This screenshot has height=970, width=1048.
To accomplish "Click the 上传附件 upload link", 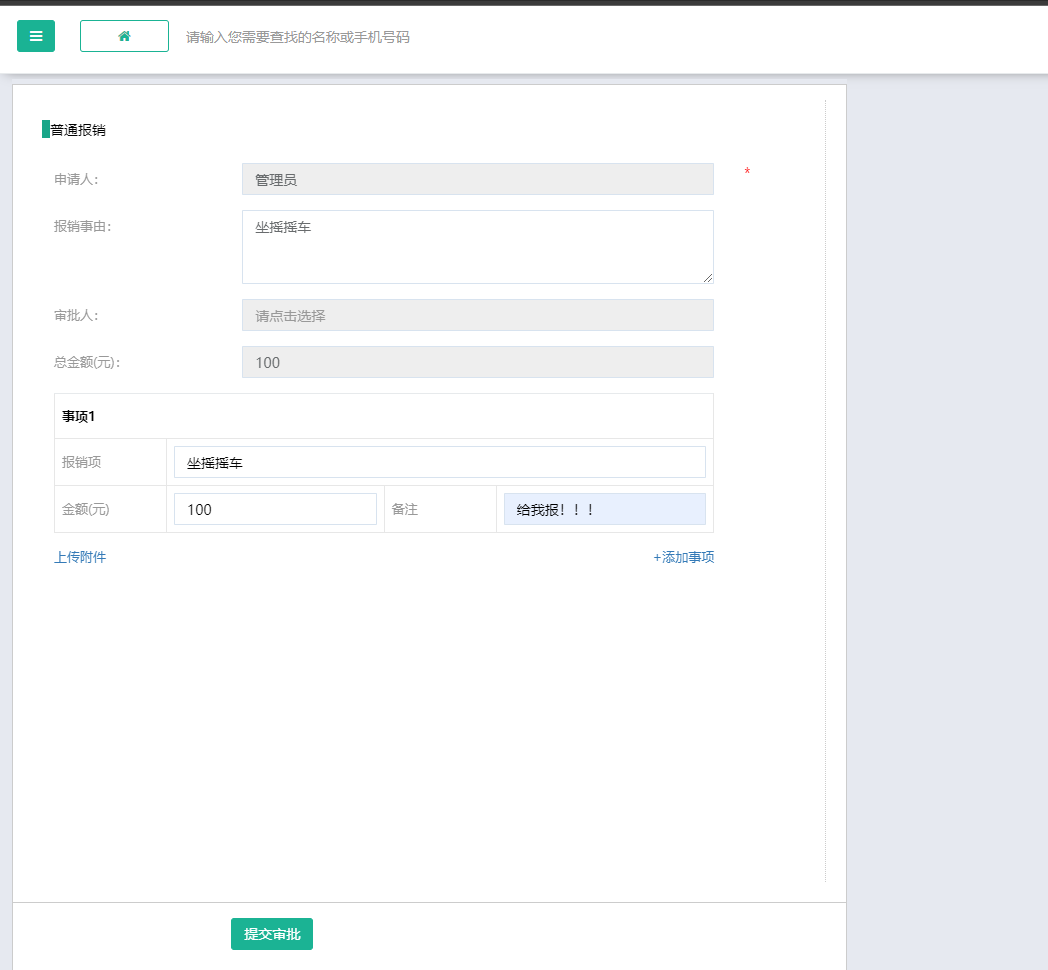I will (80, 557).
